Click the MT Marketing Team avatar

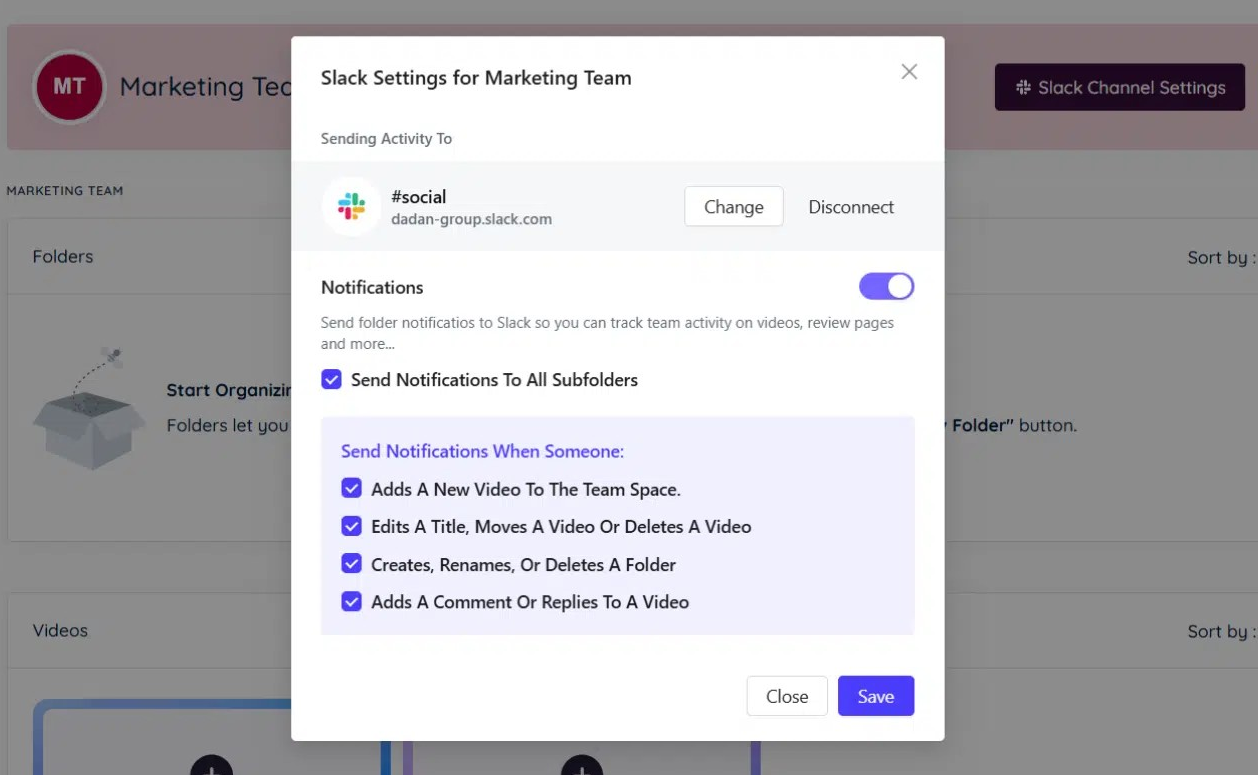[x=69, y=86]
